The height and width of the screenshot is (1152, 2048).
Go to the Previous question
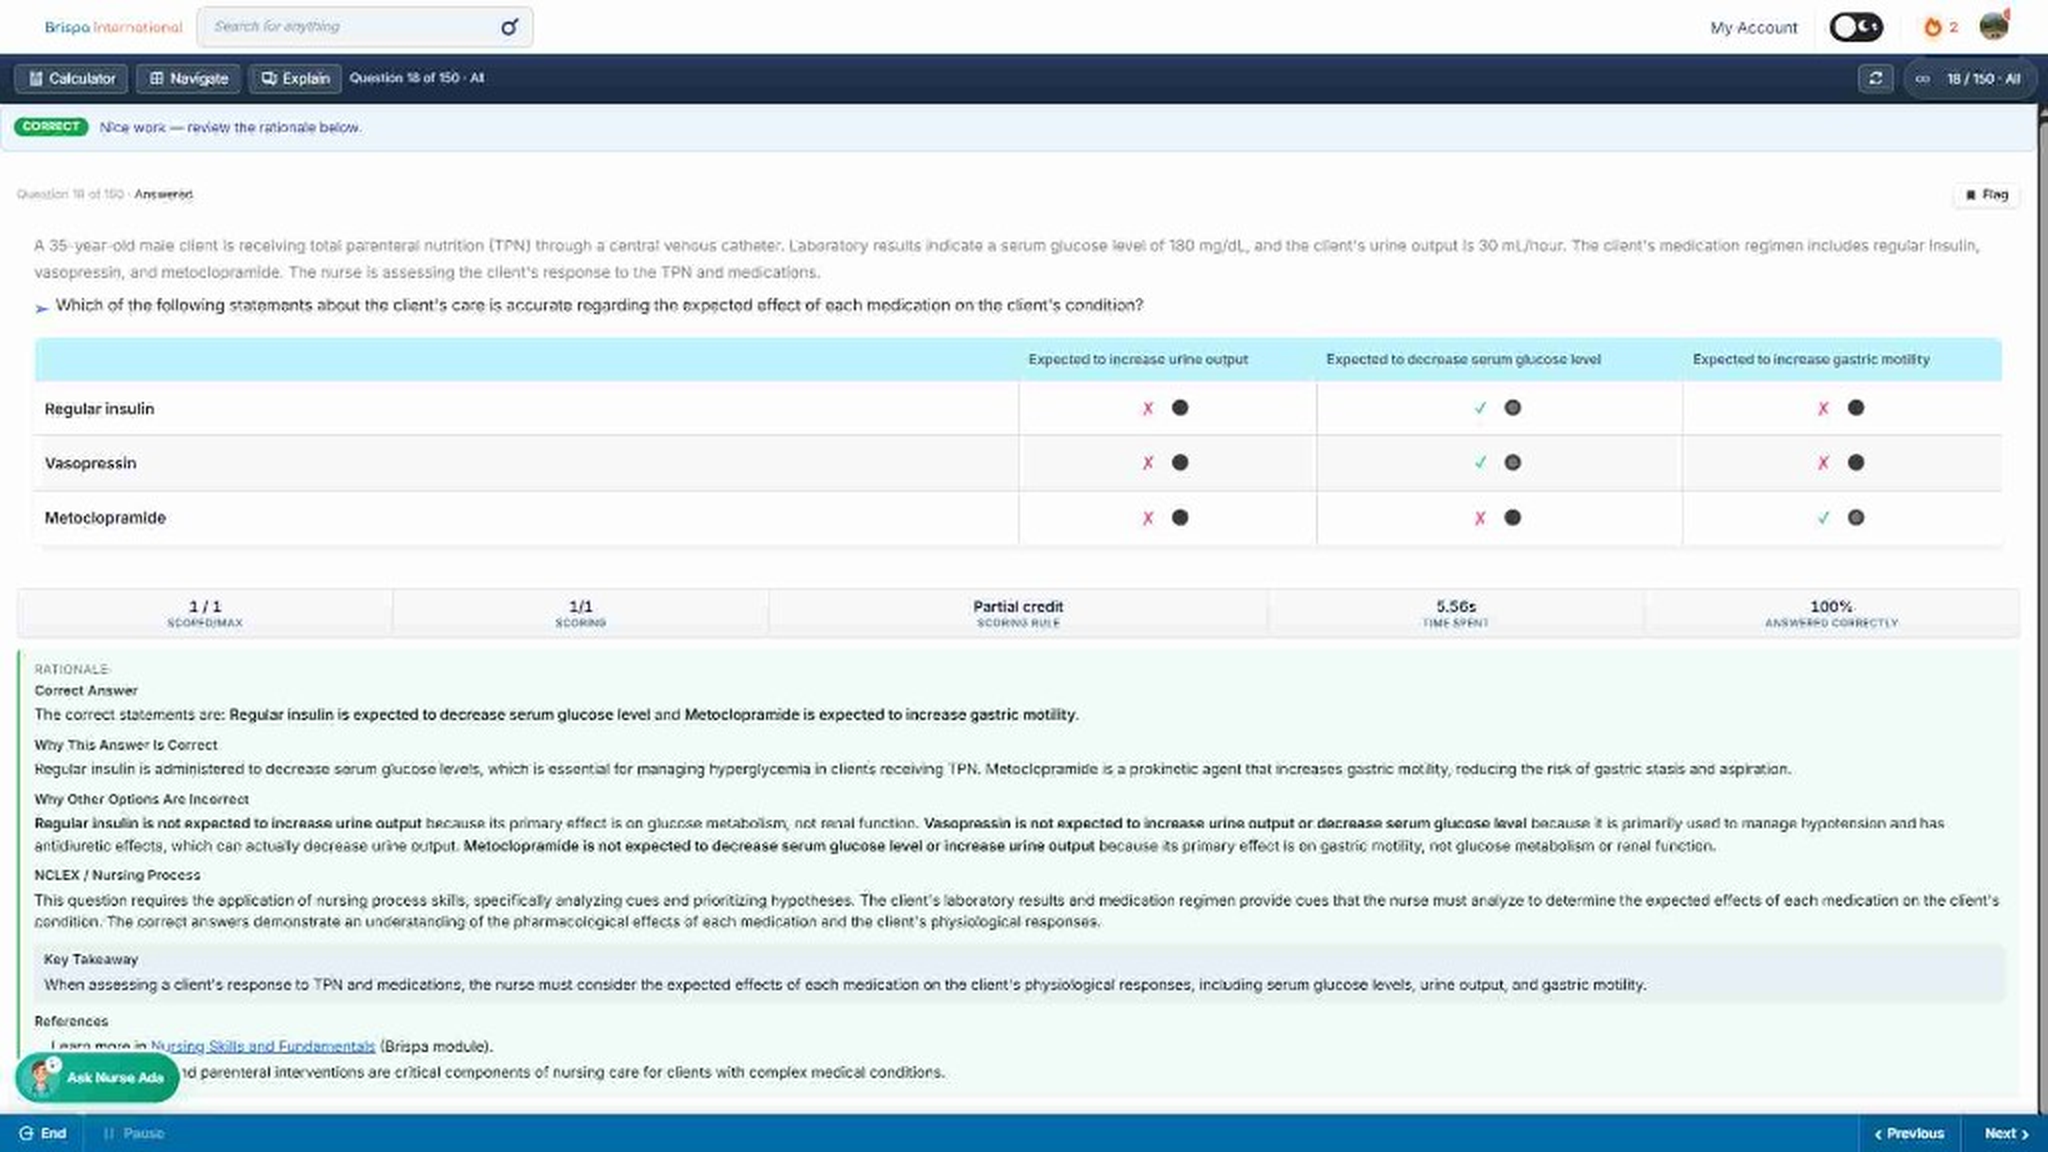1908,1133
